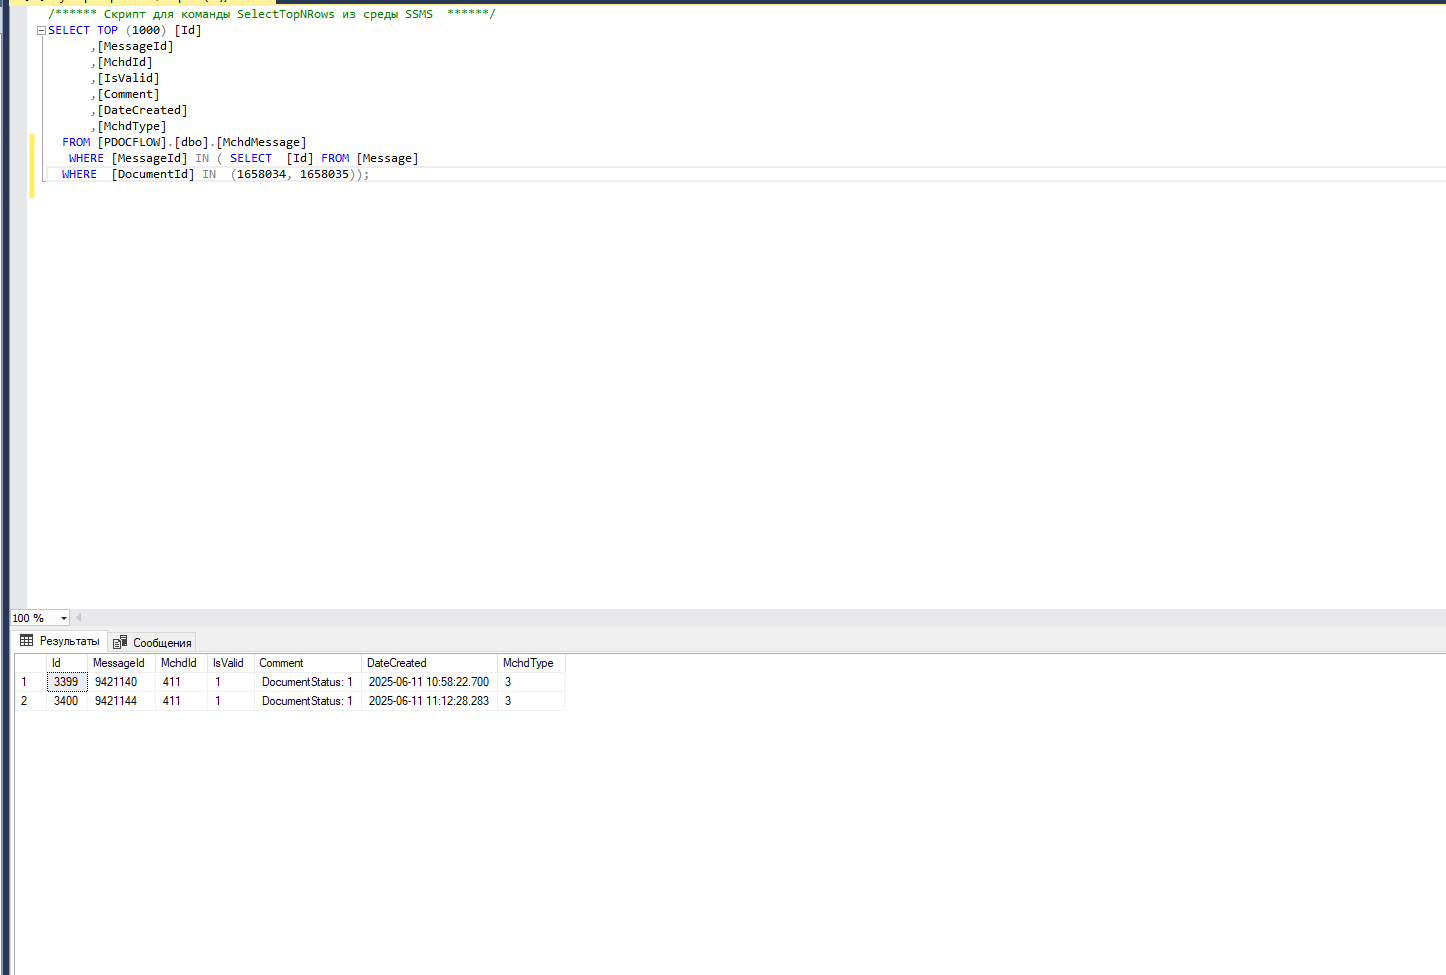Select the MessageId column header

[120, 663]
